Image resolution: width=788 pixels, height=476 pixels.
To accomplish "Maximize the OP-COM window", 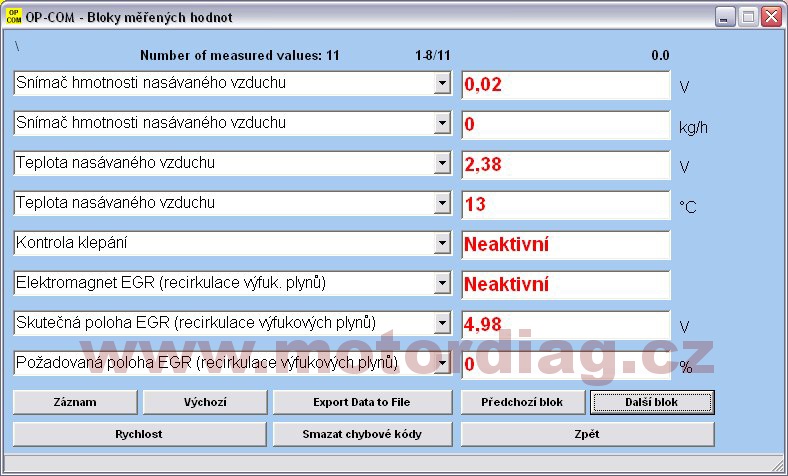I will [x=748, y=16].
